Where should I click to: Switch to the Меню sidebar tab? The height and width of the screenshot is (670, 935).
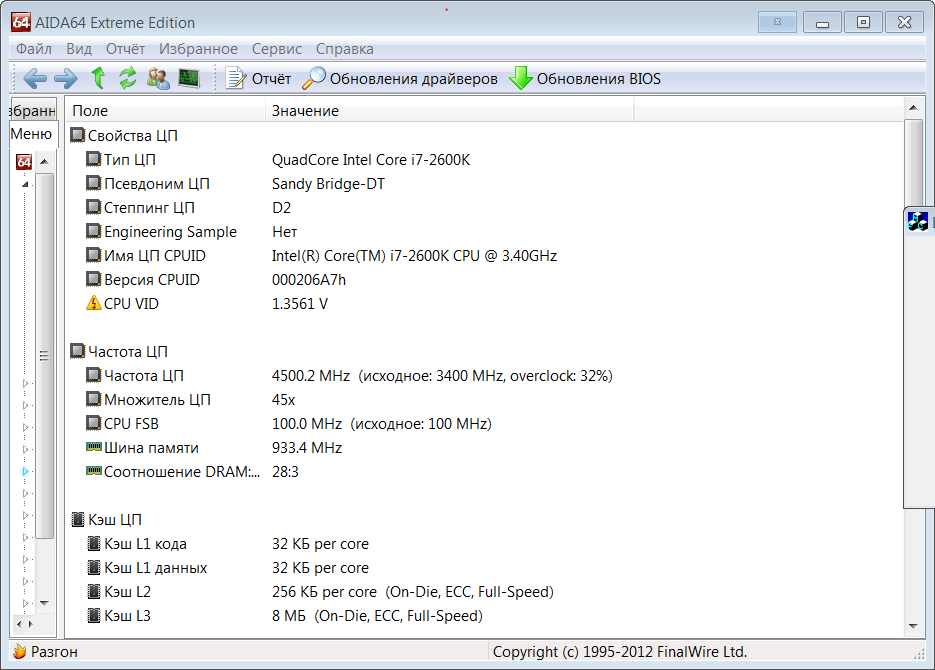pyautogui.click(x=33, y=134)
